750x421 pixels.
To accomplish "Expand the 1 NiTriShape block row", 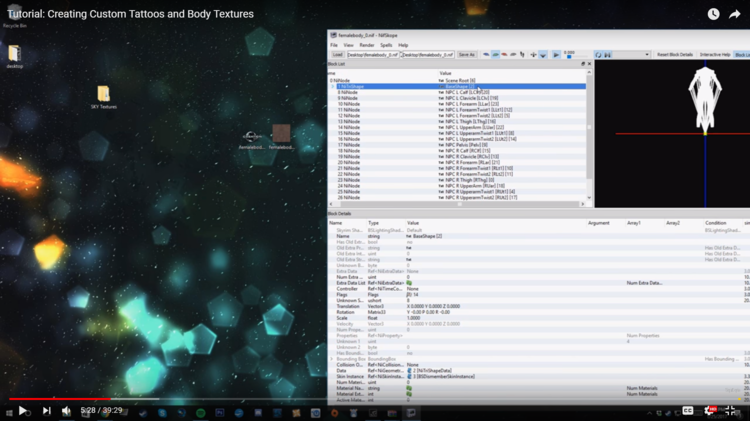I will pyautogui.click(x=333, y=87).
